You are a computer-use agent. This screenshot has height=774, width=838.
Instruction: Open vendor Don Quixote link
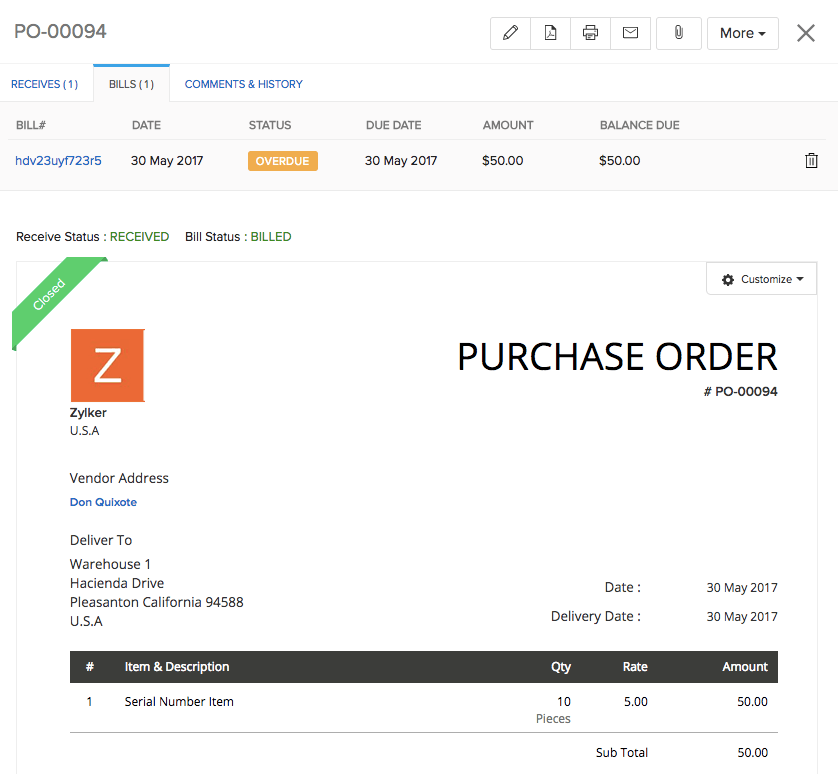click(x=103, y=502)
